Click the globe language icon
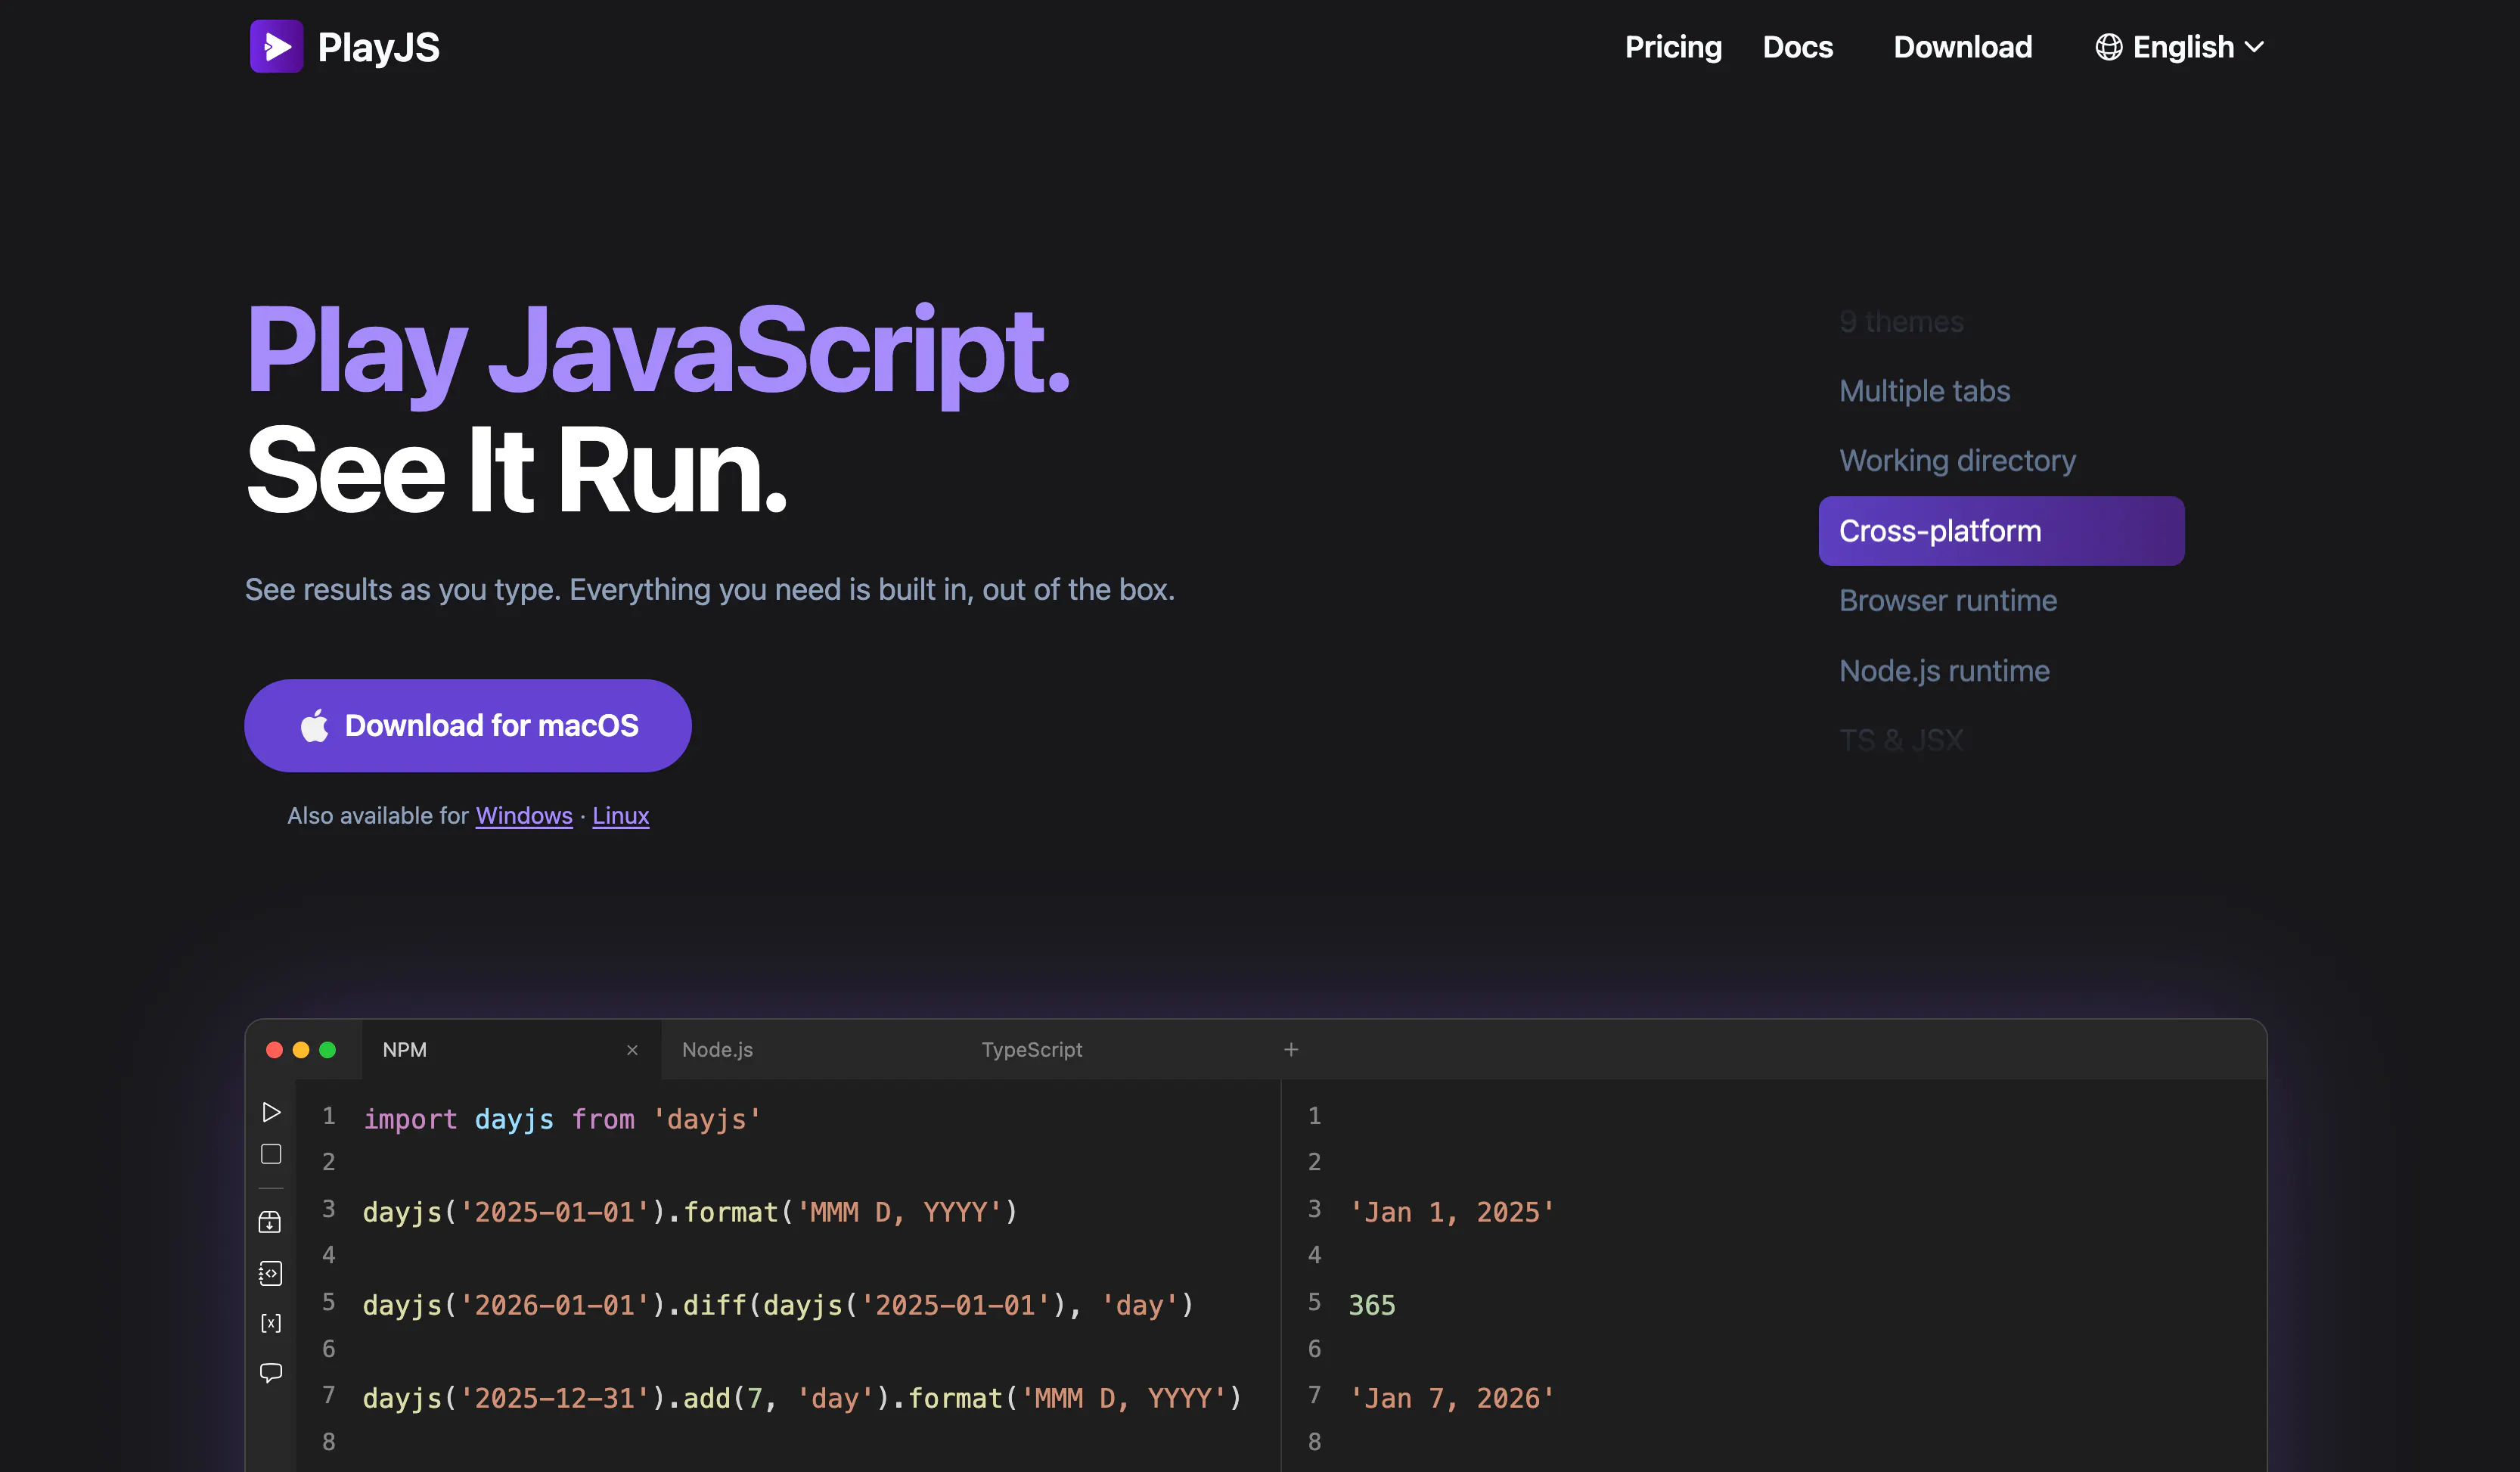 pos(2109,47)
